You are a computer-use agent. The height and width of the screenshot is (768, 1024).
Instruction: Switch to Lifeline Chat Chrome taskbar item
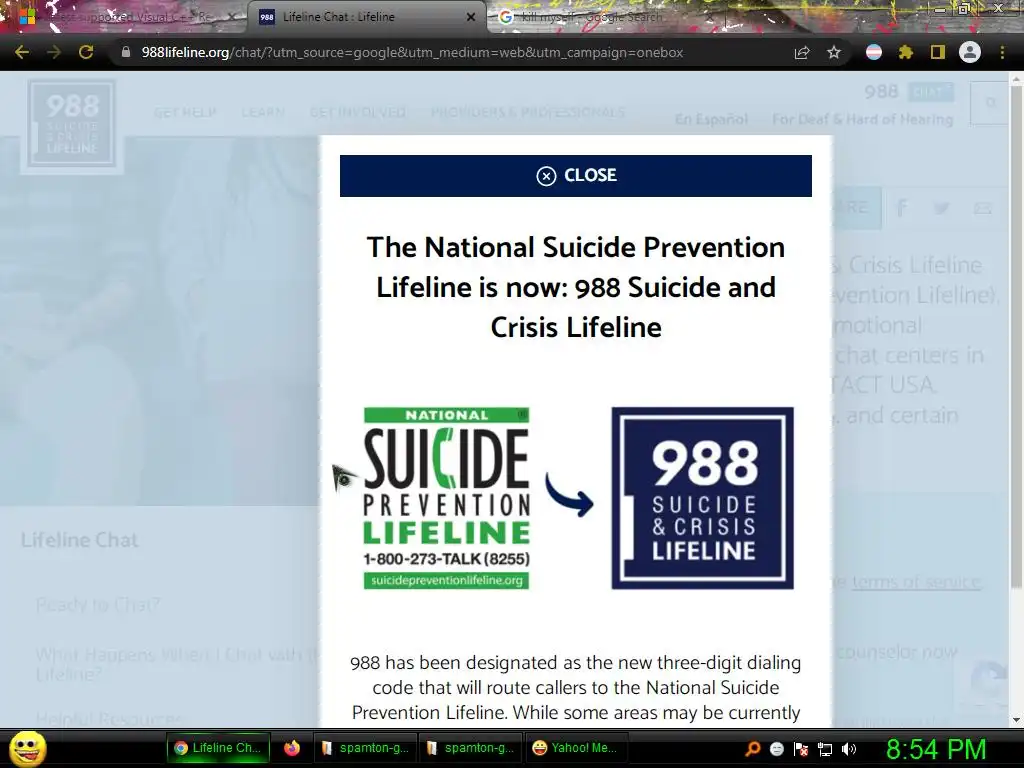(218, 748)
